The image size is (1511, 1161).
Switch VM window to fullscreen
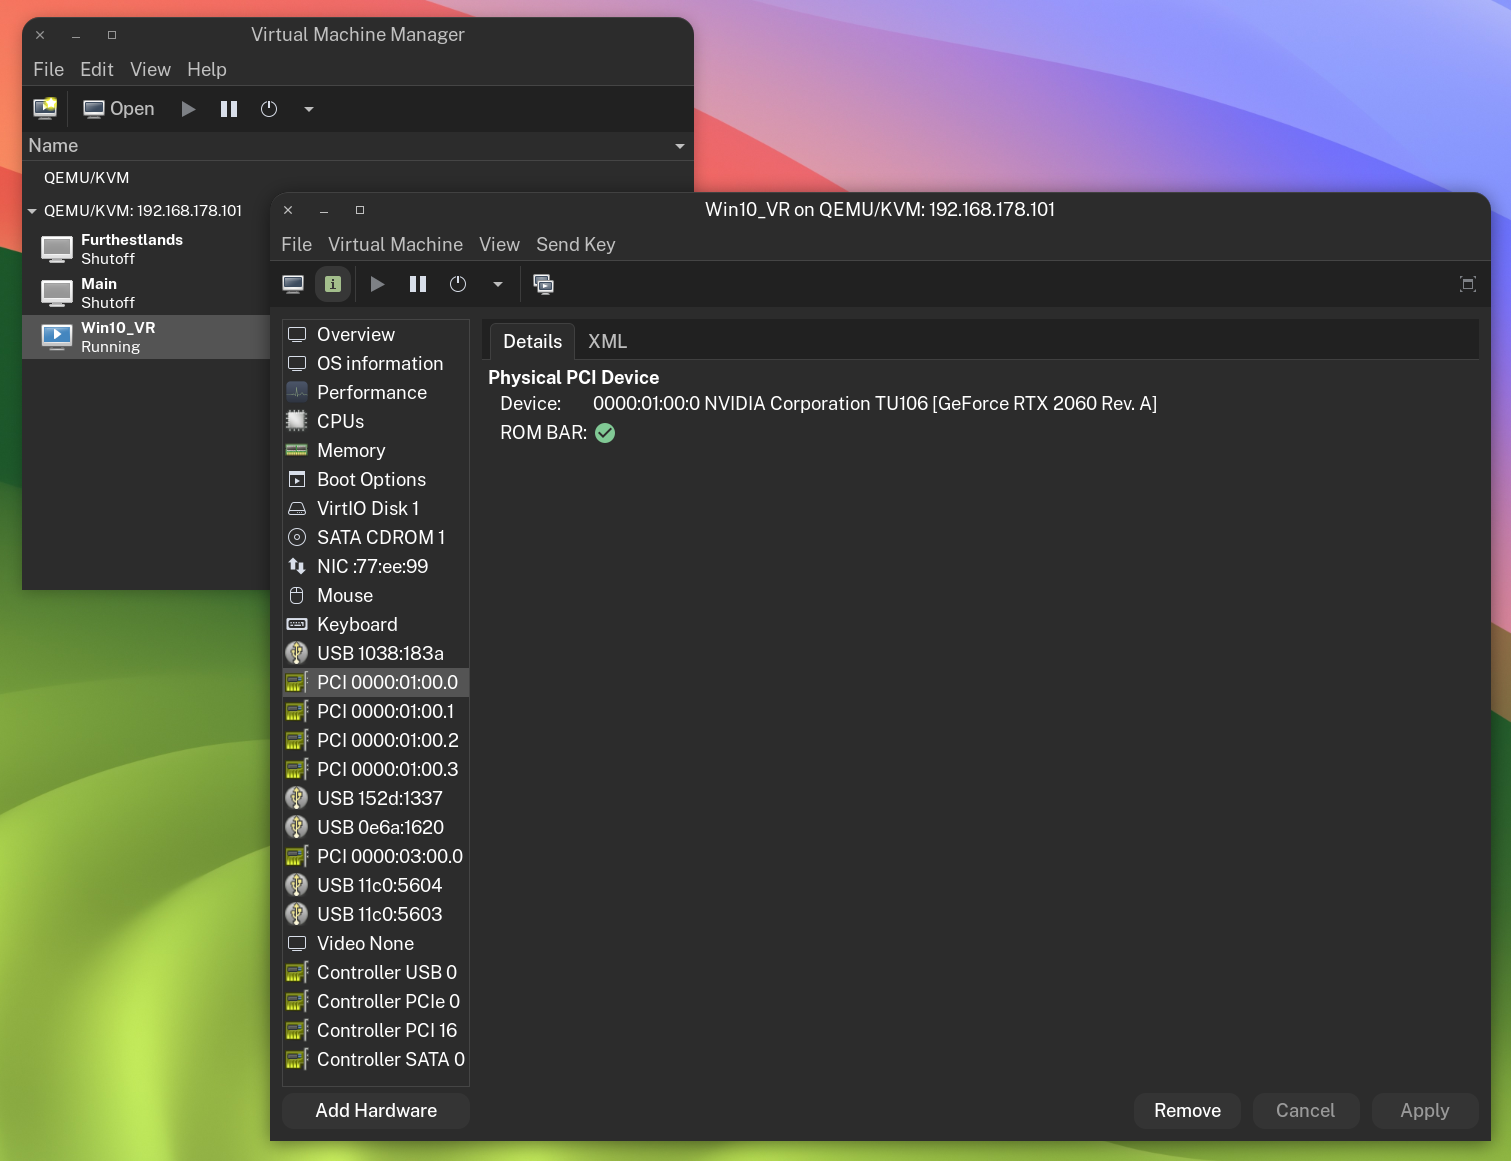click(1467, 285)
